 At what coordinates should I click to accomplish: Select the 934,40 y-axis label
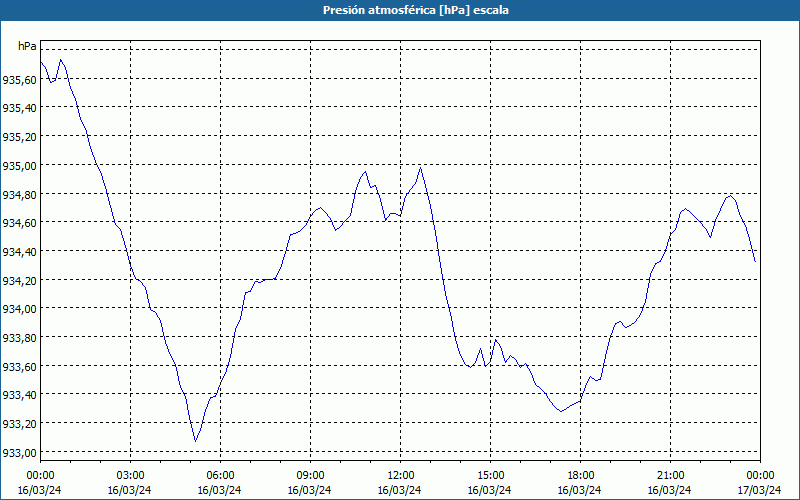click(20, 252)
